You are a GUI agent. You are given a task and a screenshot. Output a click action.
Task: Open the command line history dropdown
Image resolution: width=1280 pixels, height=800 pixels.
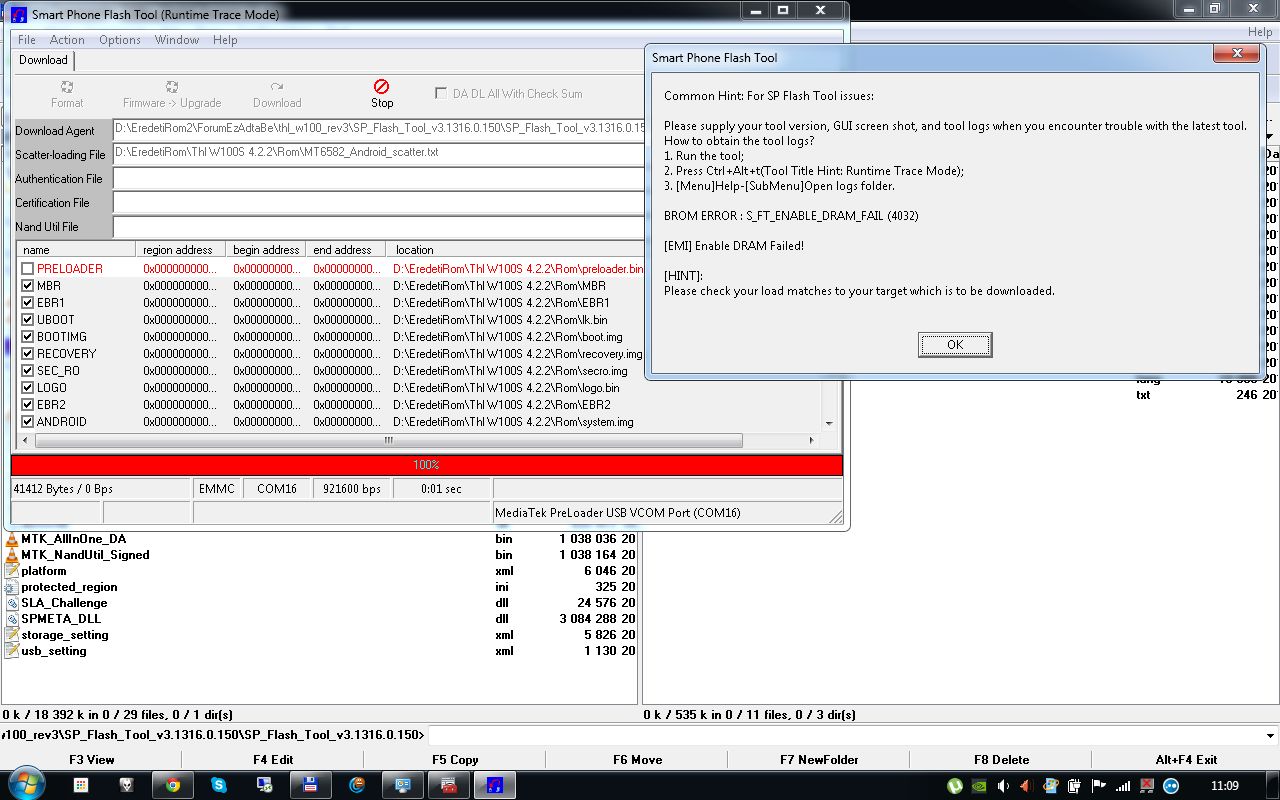pos(1271,735)
